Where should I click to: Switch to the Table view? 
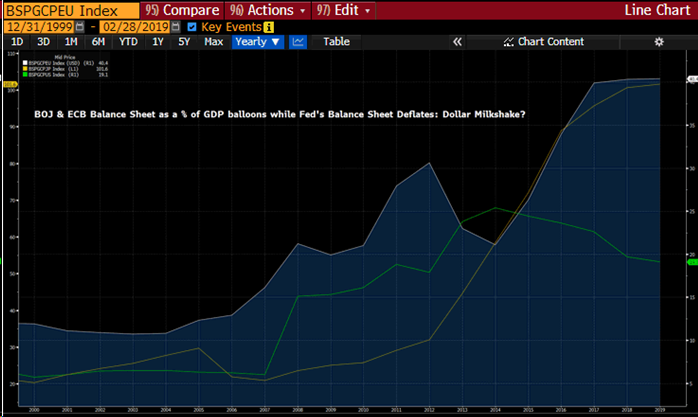(336, 42)
